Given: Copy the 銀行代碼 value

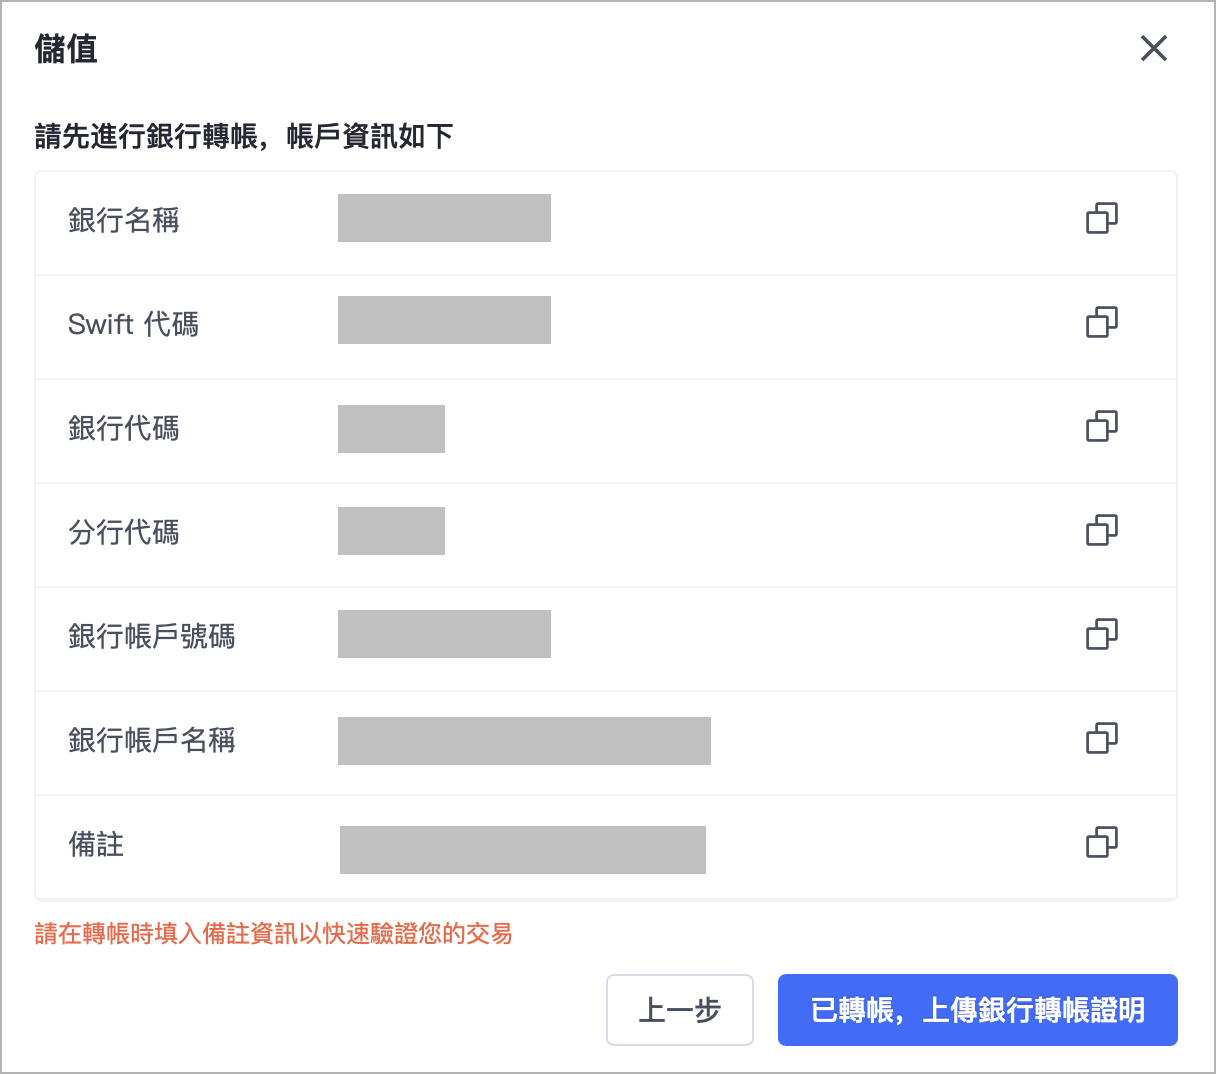Looking at the screenshot, I should tap(1101, 426).
